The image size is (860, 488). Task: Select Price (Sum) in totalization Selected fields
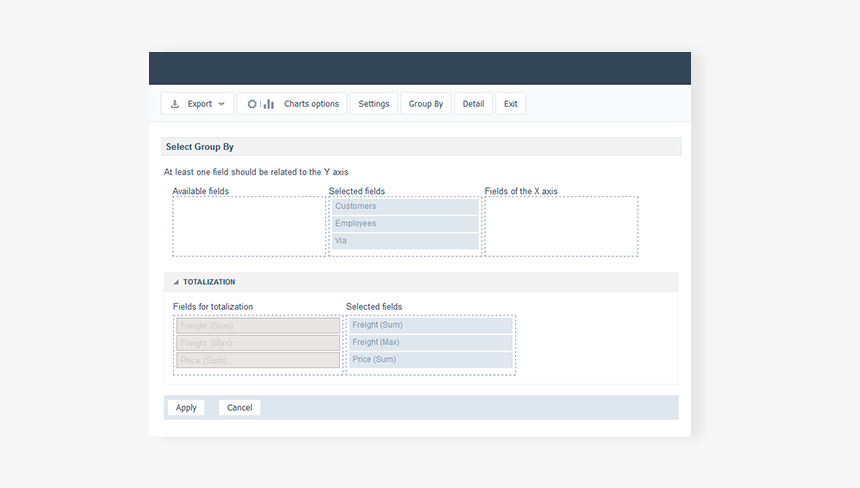(430, 359)
